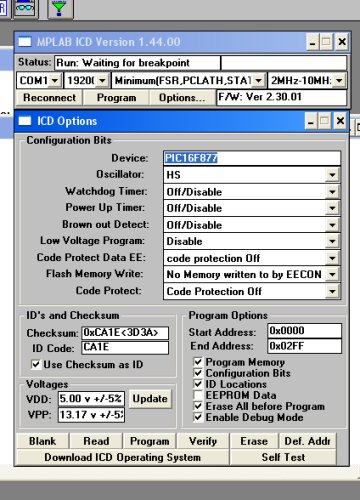Disable Enable Debug Mode checkbox

pyautogui.click(x=198, y=417)
